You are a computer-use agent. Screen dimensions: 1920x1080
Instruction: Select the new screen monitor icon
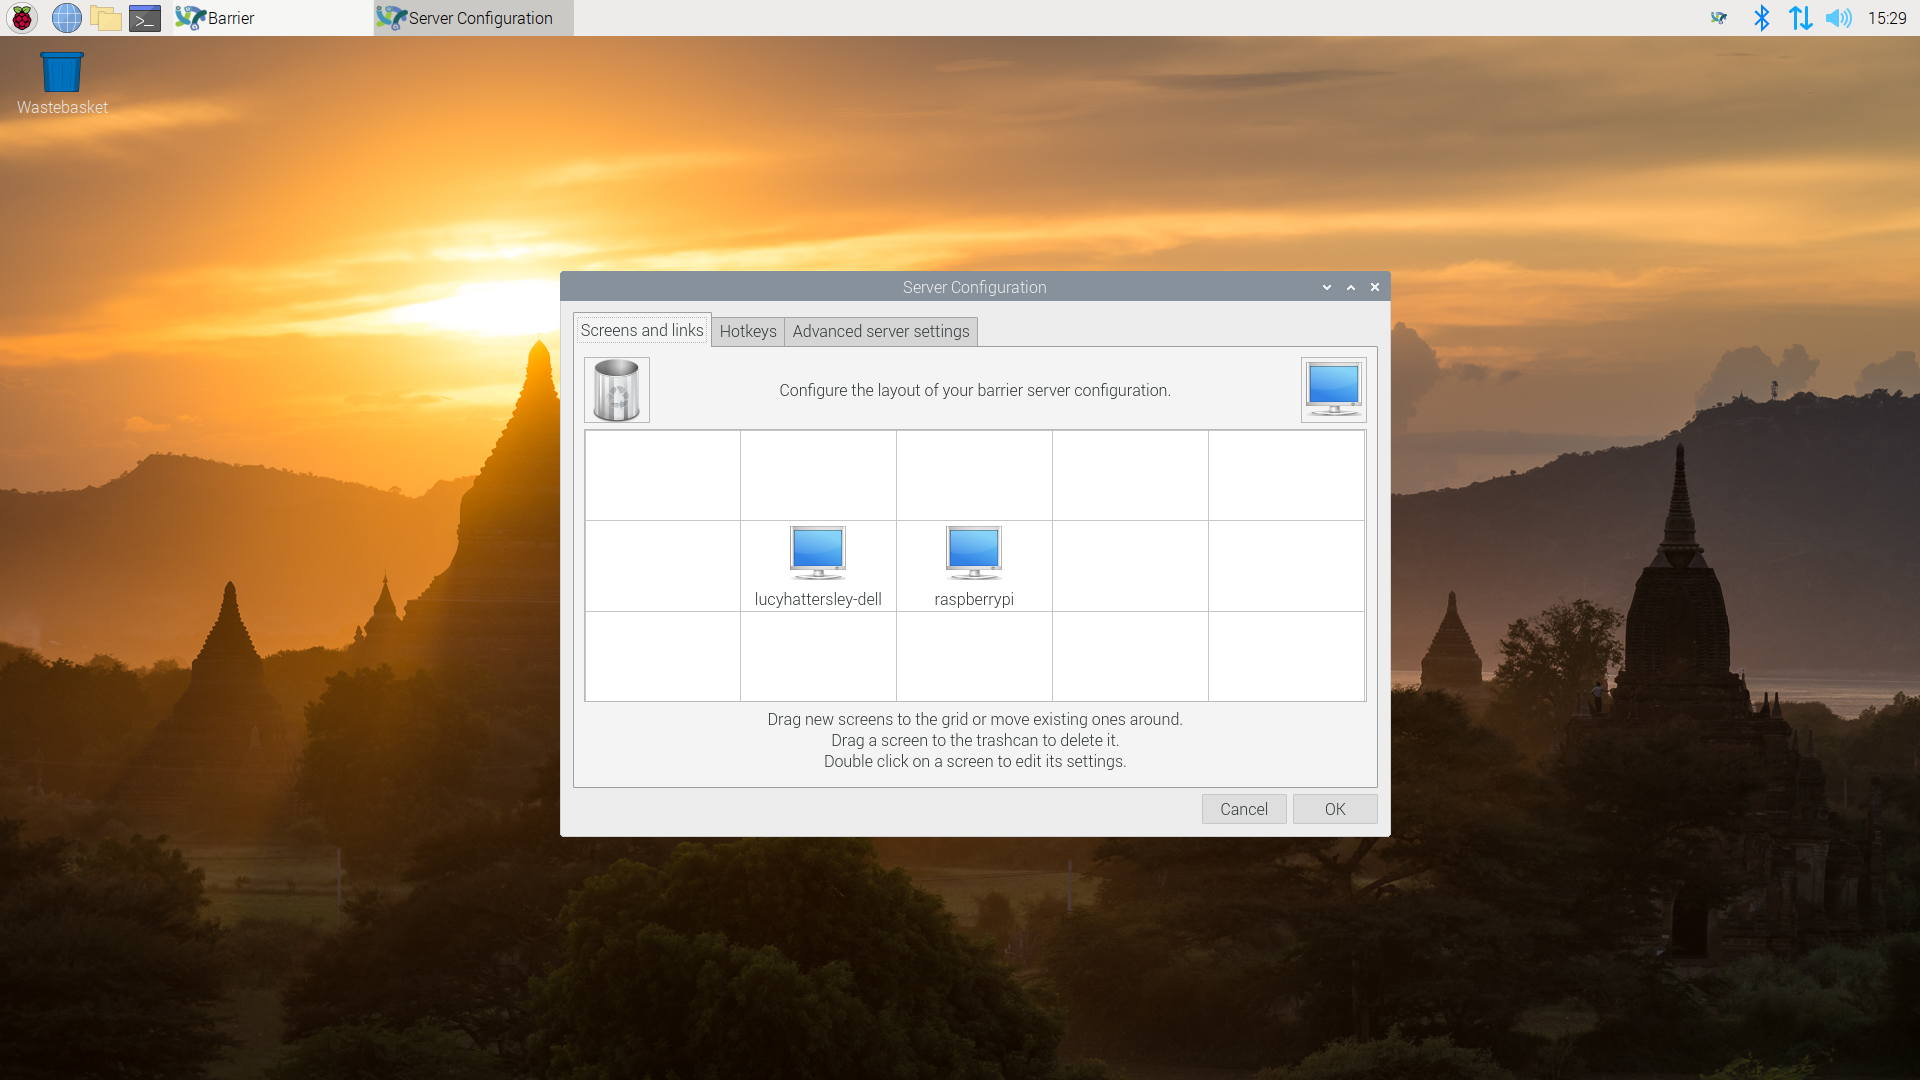[1333, 389]
